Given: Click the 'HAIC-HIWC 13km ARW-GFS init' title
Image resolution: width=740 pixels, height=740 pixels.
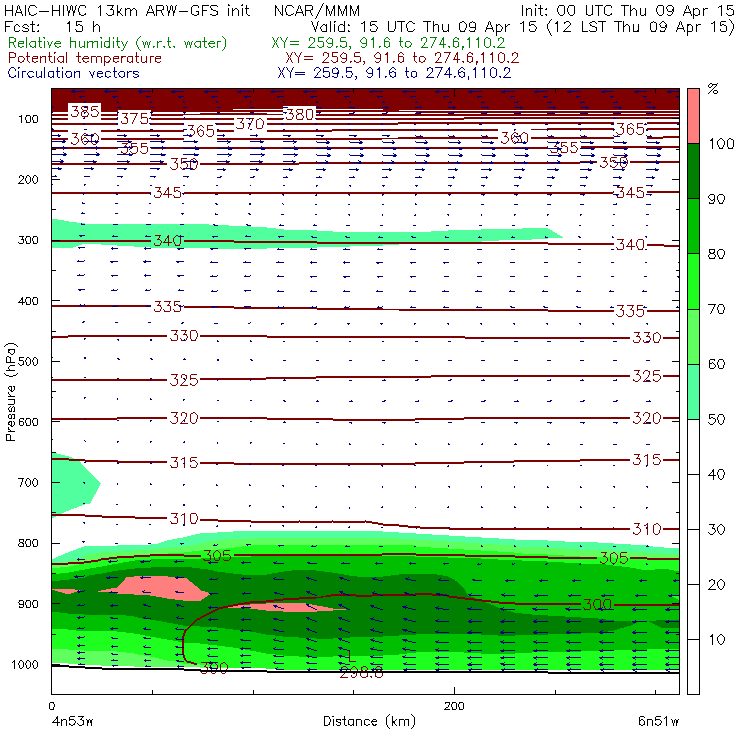Looking at the screenshot, I should pyautogui.click(x=127, y=10).
